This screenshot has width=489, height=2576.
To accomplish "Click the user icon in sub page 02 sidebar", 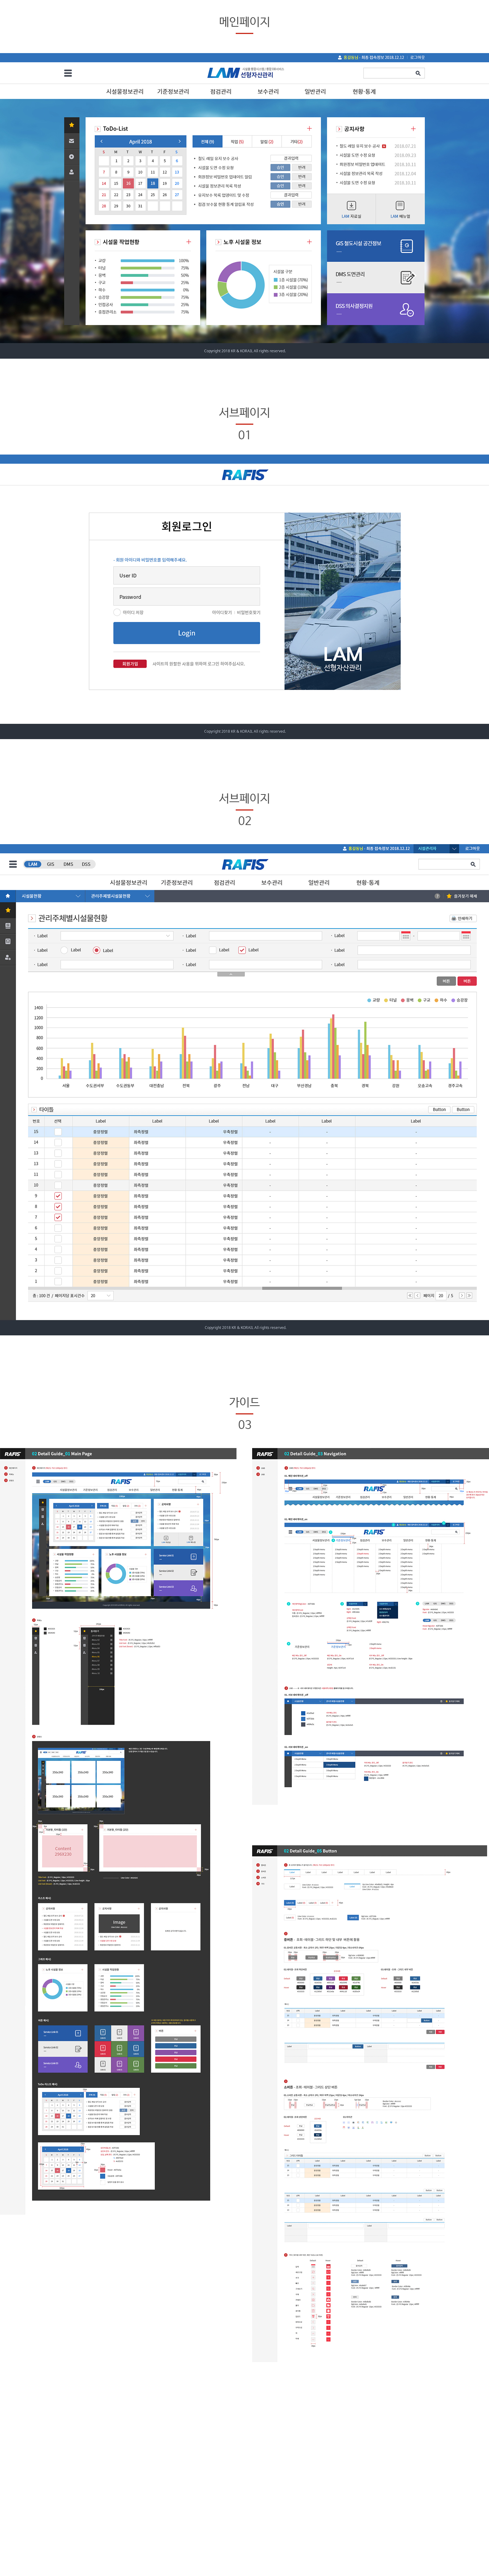I will pos(8,957).
